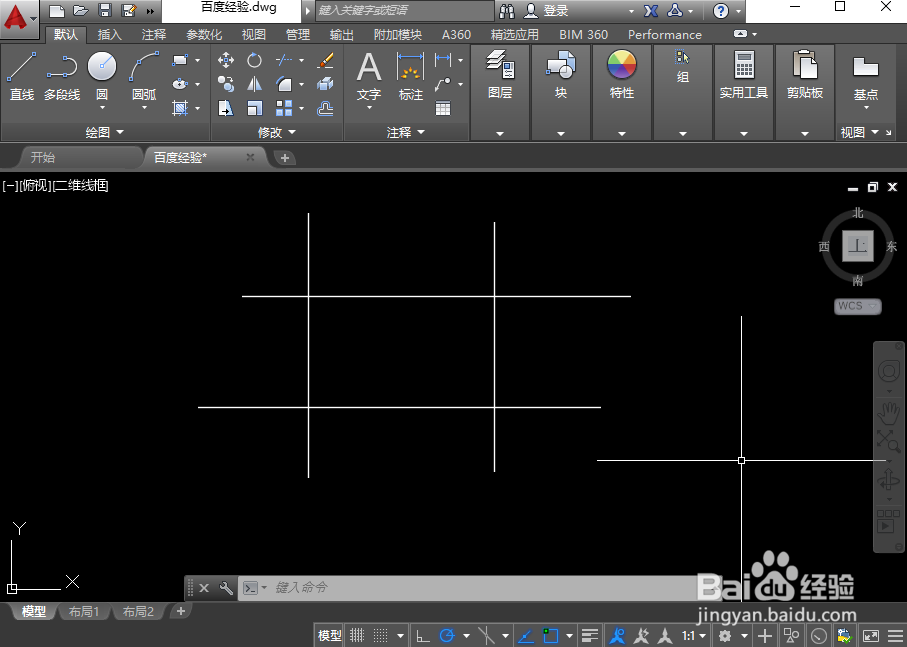Select the Stretch tool

226,108
